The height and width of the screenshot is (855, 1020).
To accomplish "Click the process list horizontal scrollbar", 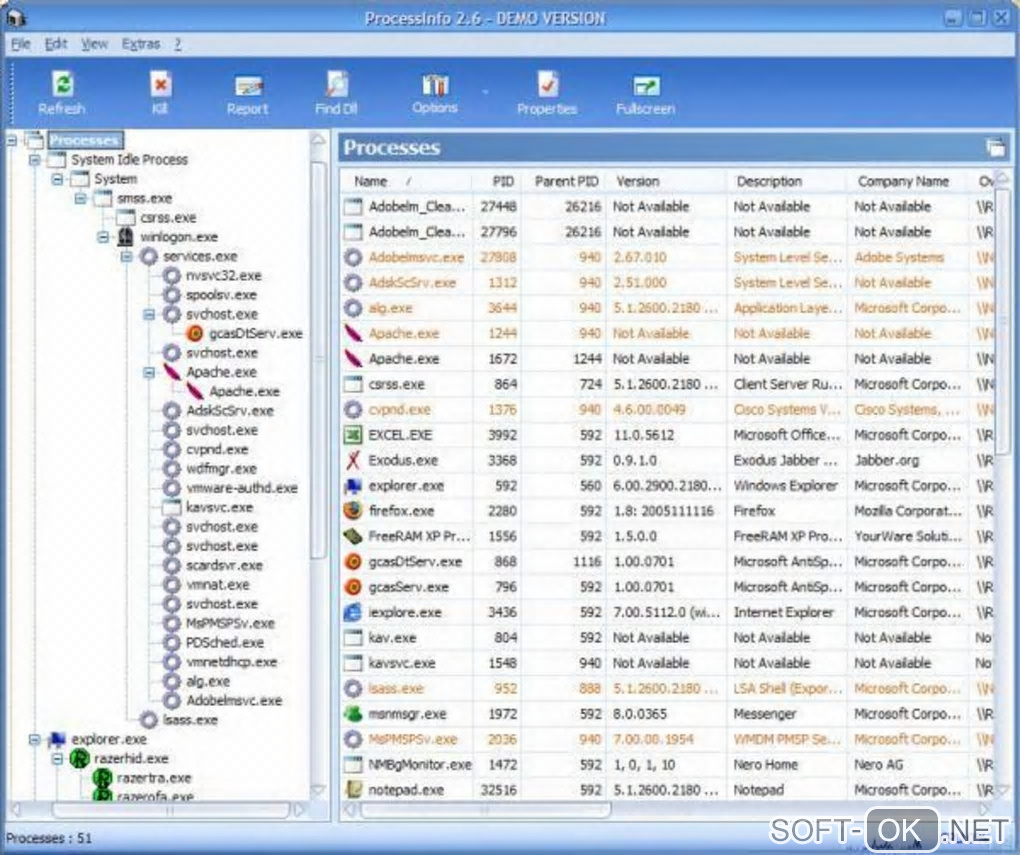I will 485,810.
